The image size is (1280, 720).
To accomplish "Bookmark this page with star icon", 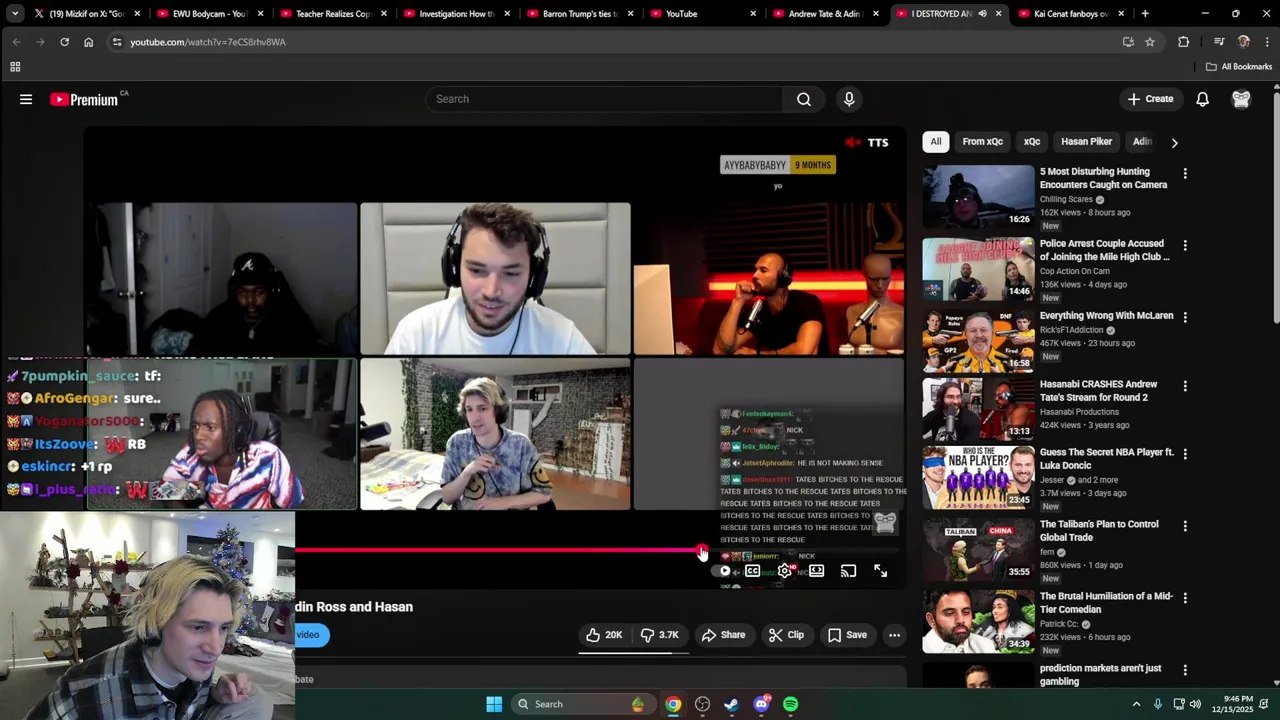I will [1150, 42].
